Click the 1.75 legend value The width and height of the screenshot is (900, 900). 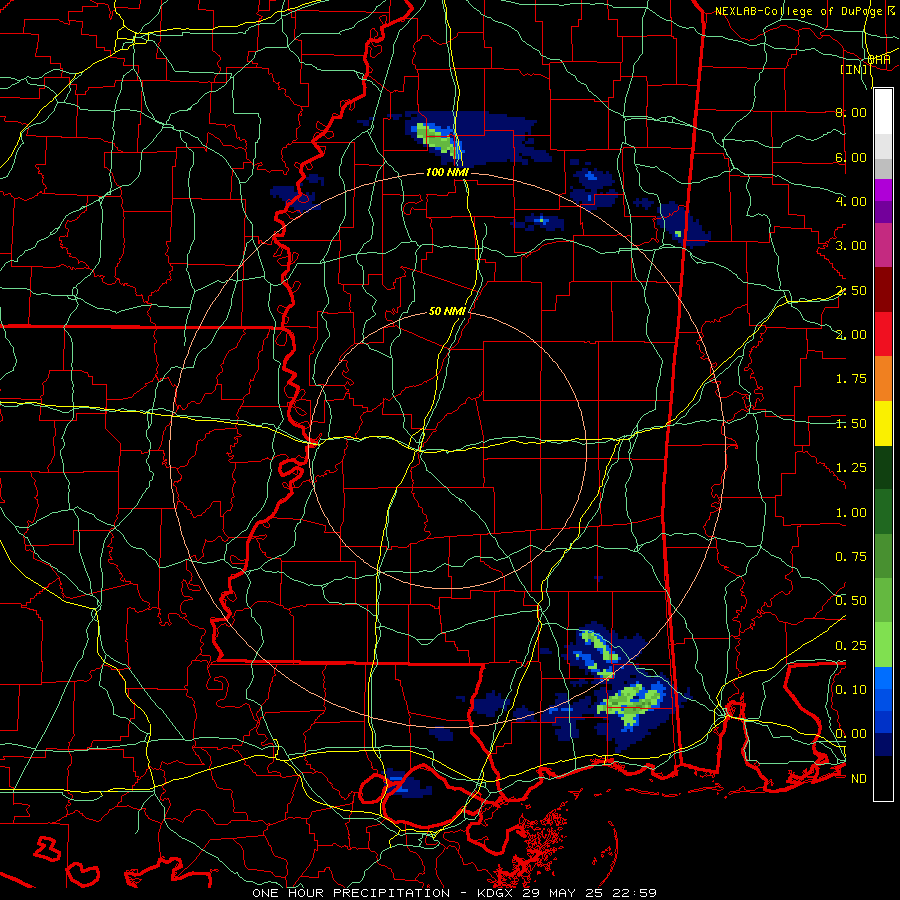point(851,379)
